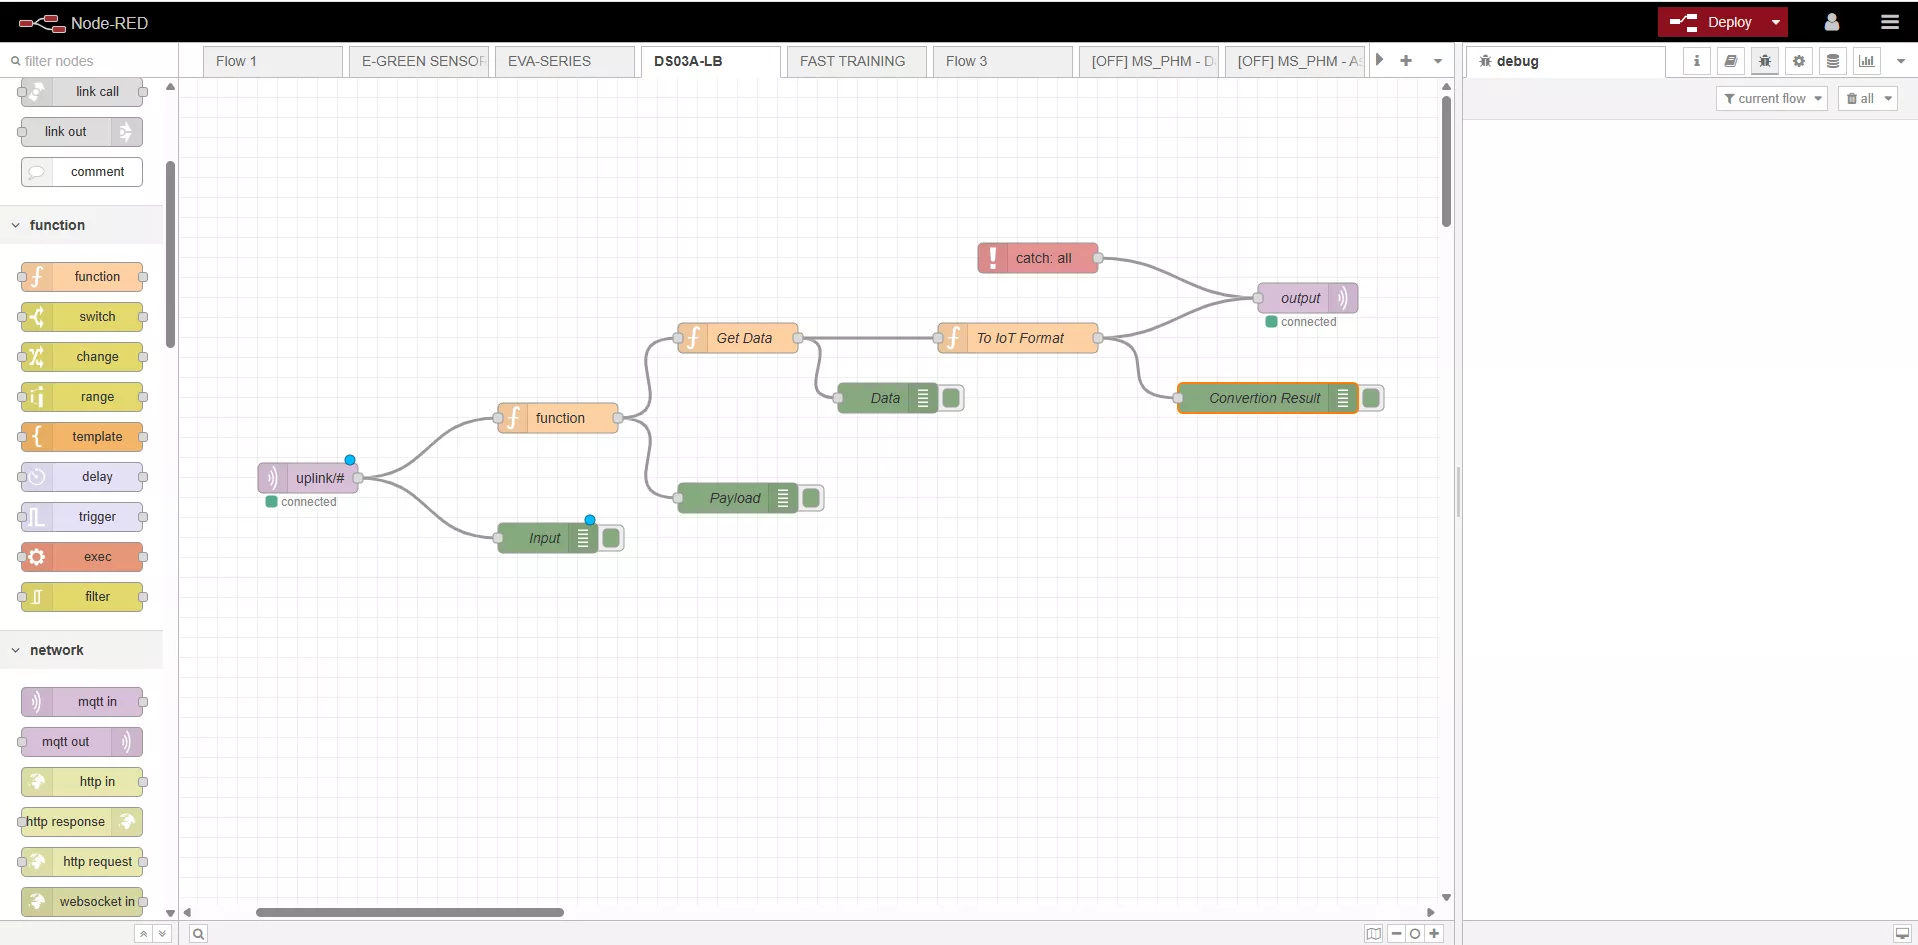Select the template palette node
Screen dimensions: 1918x945
[82, 437]
